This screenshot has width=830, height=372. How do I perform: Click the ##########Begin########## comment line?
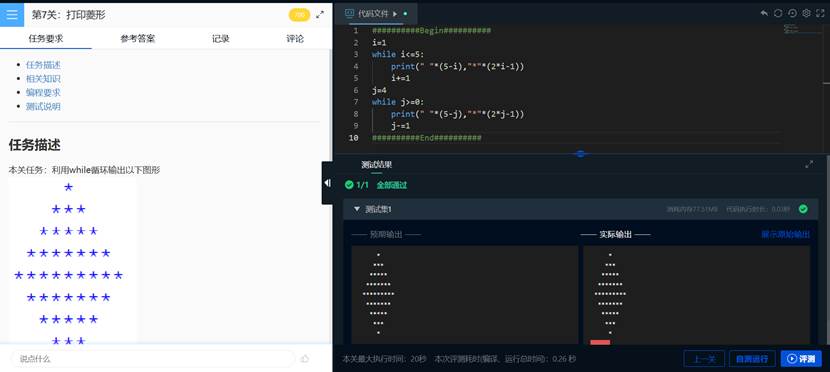(431, 31)
